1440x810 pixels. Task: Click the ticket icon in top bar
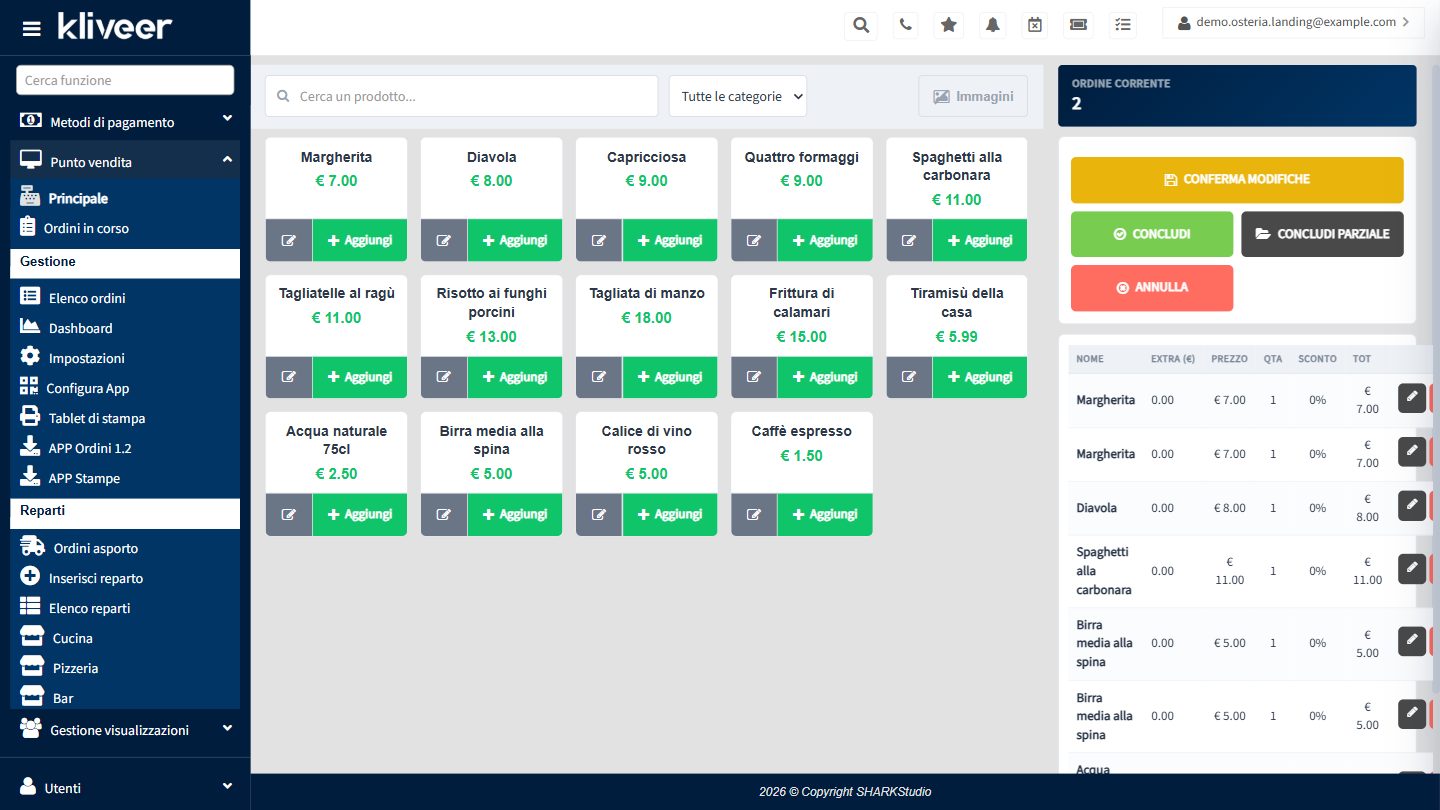1079,25
